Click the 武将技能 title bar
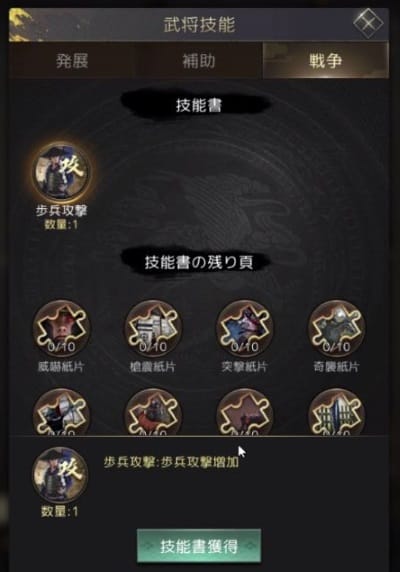The height and width of the screenshot is (572, 400). [x=199, y=24]
